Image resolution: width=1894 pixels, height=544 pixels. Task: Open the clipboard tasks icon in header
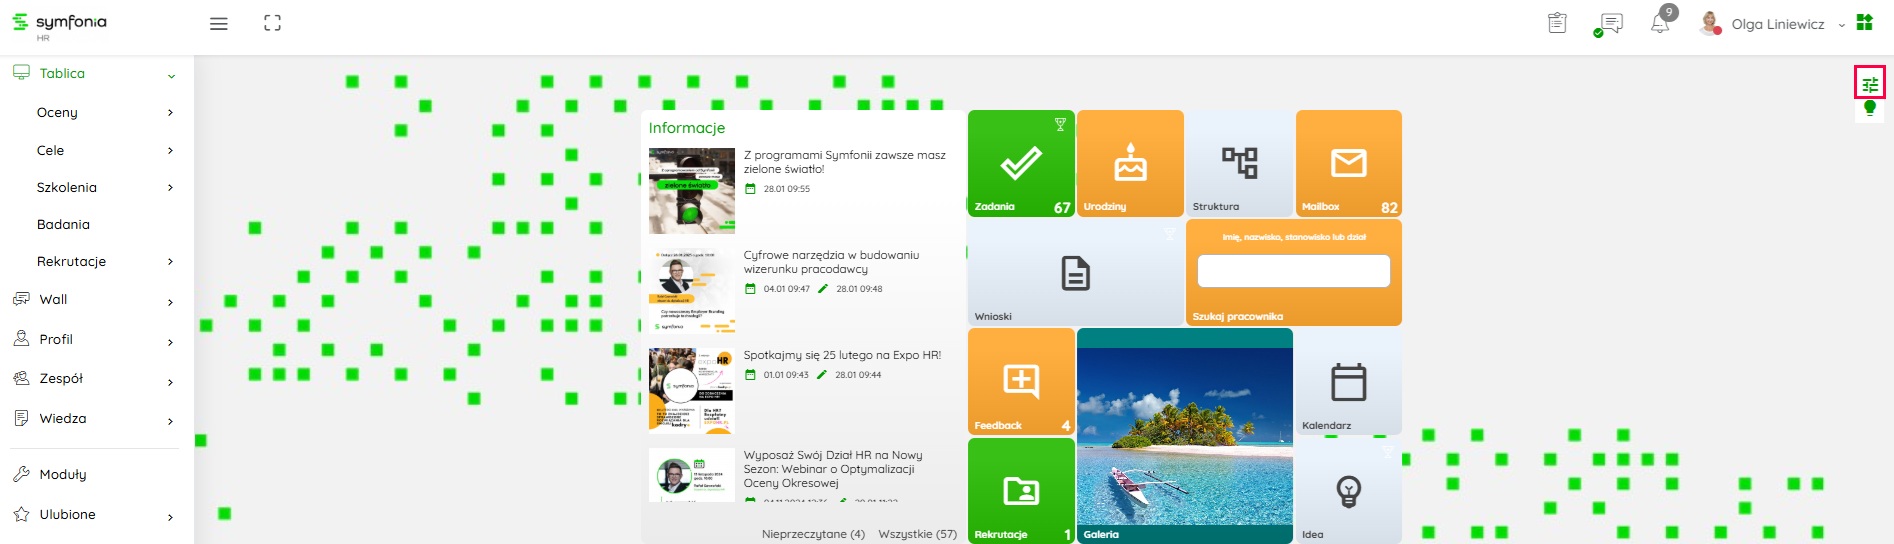[x=1557, y=23]
